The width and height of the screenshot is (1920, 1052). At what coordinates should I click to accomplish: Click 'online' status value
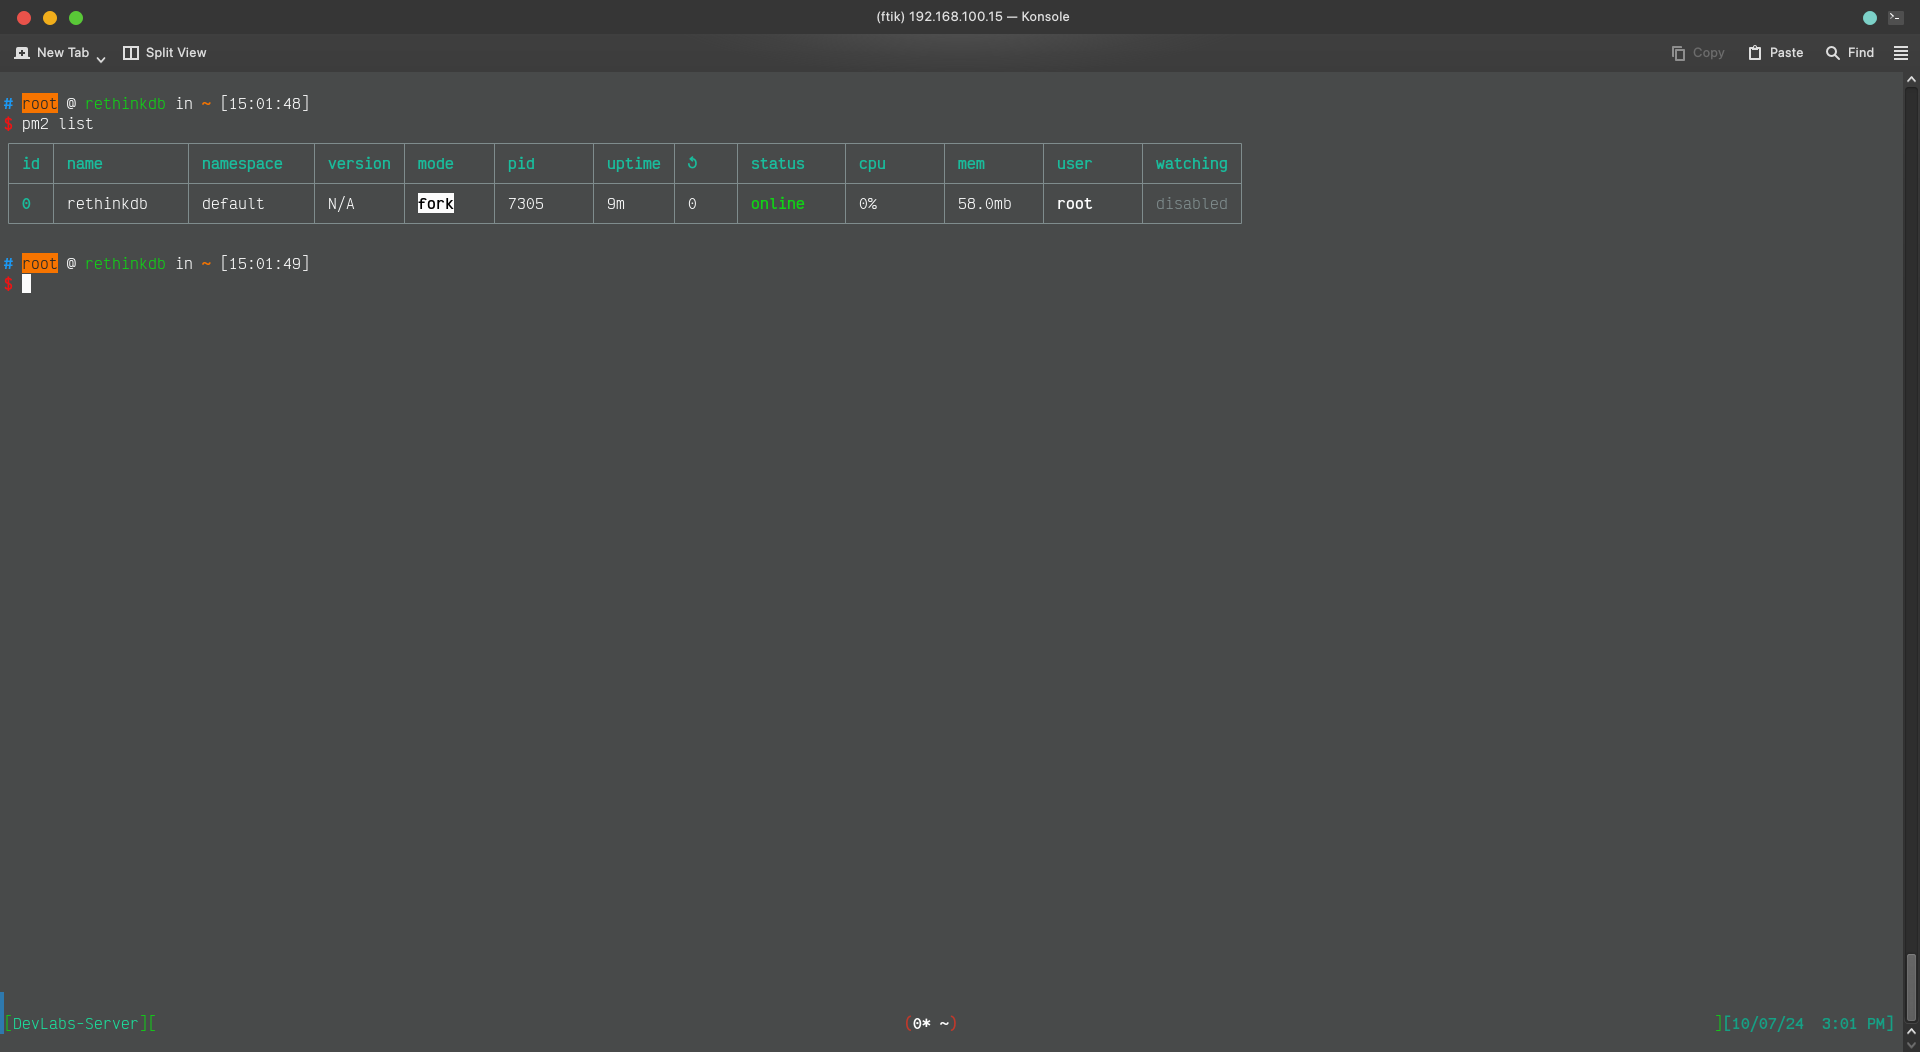pyautogui.click(x=777, y=204)
